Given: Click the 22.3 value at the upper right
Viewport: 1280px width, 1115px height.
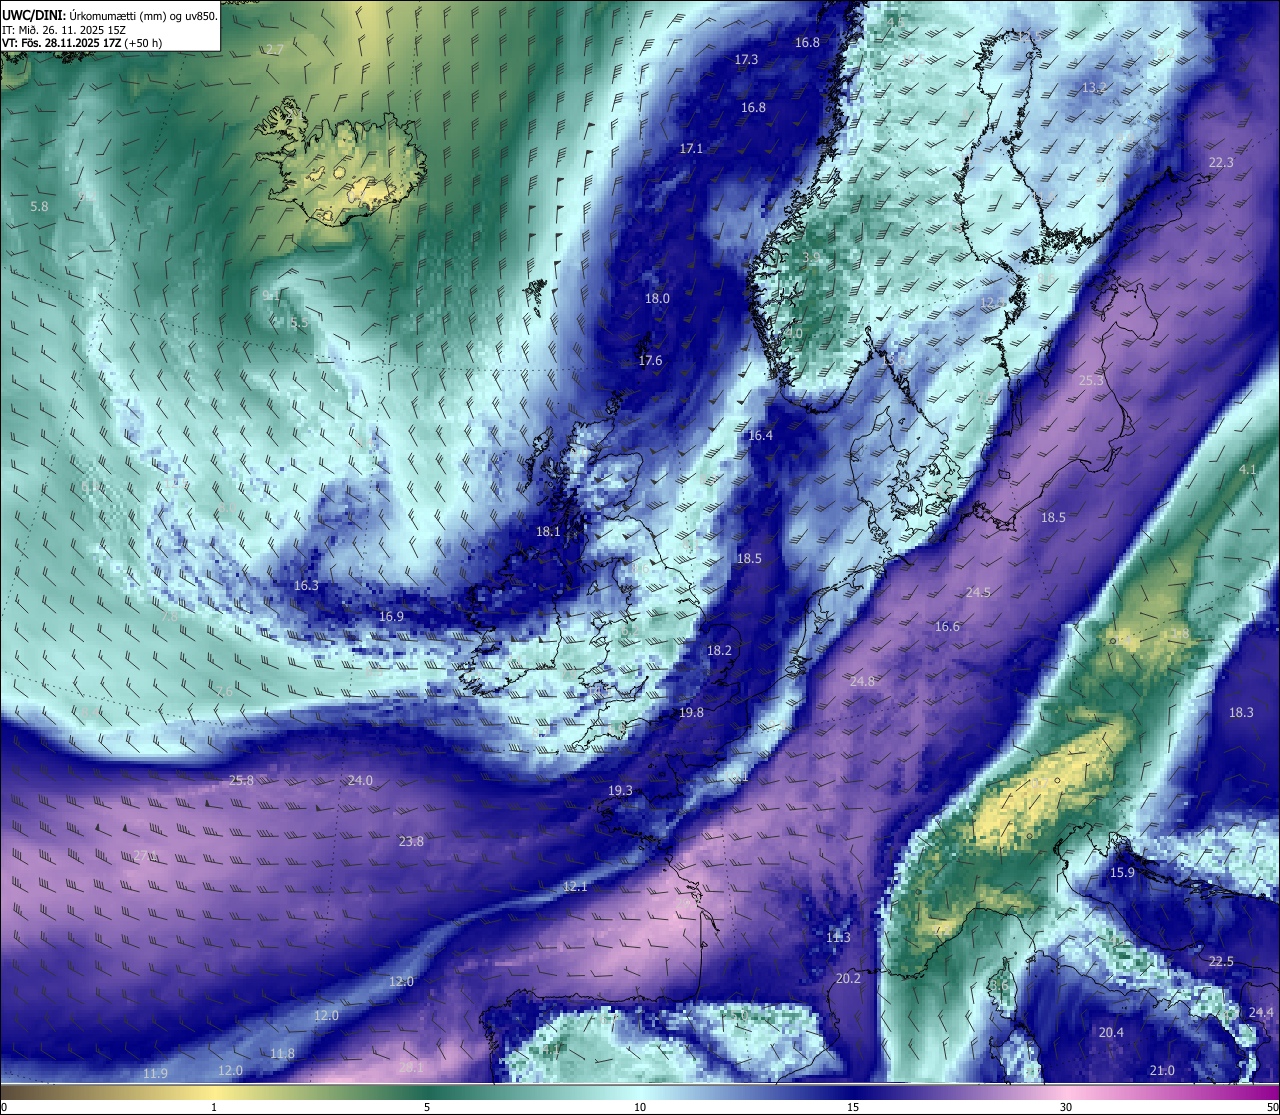Looking at the screenshot, I should pos(1221,163).
